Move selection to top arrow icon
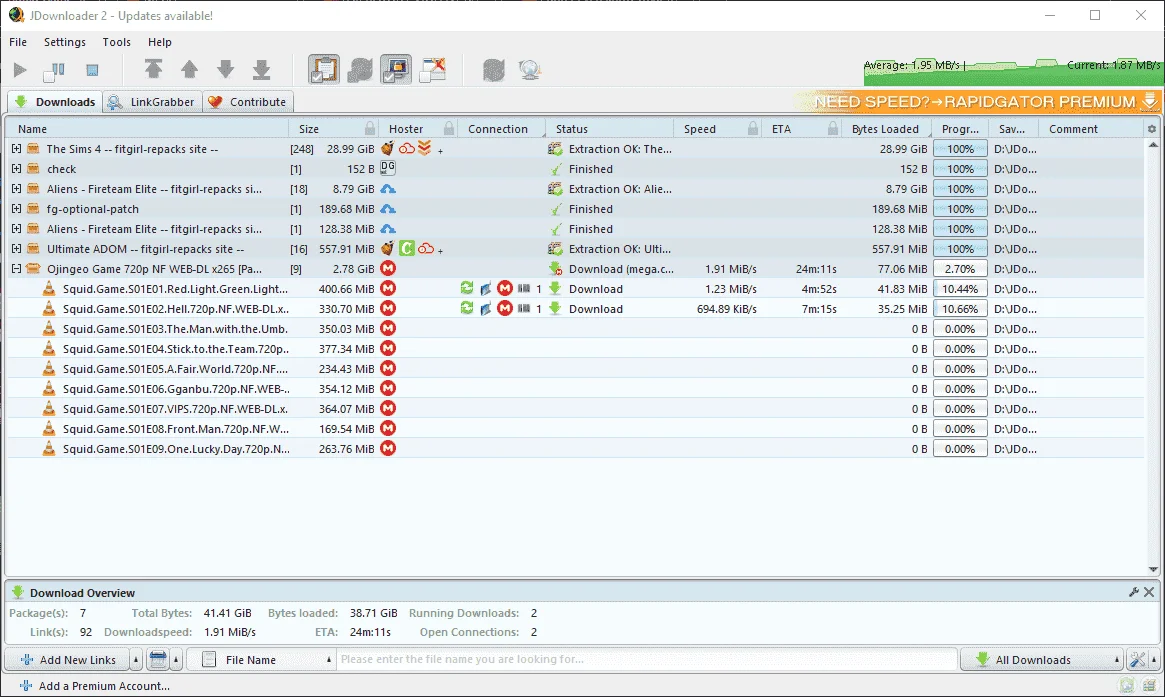Viewport: 1165px width, 697px height. click(x=154, y=70)
